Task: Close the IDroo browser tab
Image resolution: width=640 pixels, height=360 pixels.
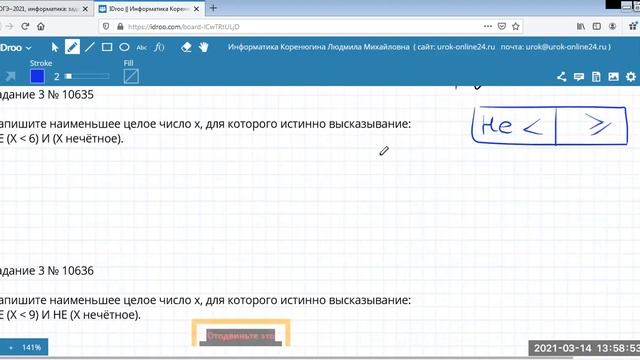Action: 196,9
